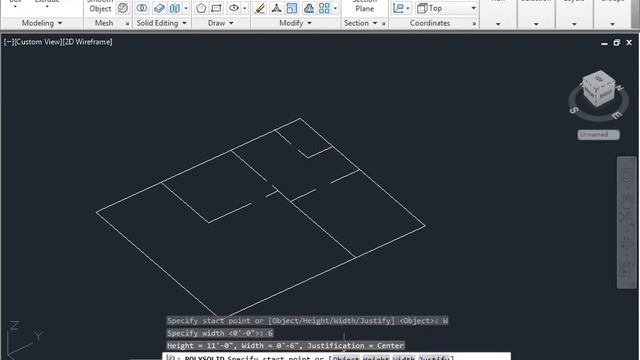Click the Orbit tool in navigation bar
The image size is (640, 360).
click(627, 244)
